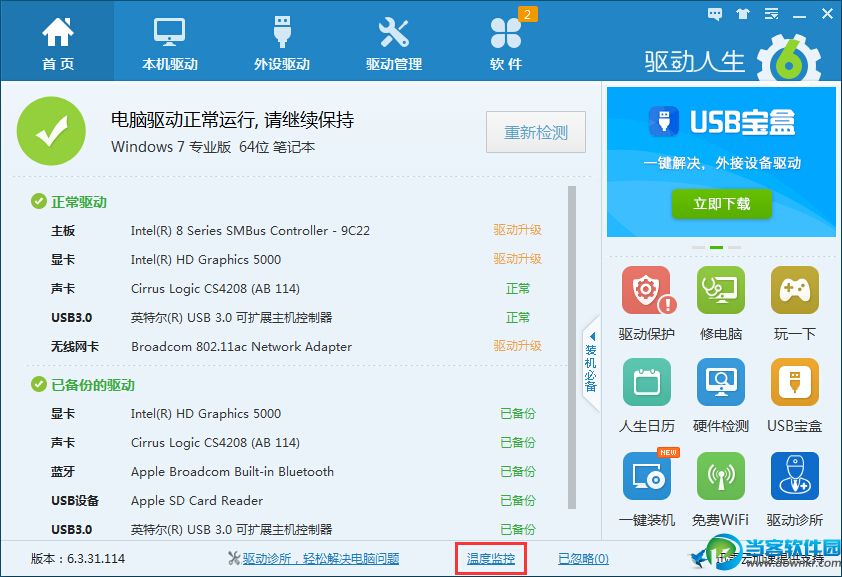Open the USB宝盒 advertisement banner
This screenshot has width=842, height=577.
point(721,162)
